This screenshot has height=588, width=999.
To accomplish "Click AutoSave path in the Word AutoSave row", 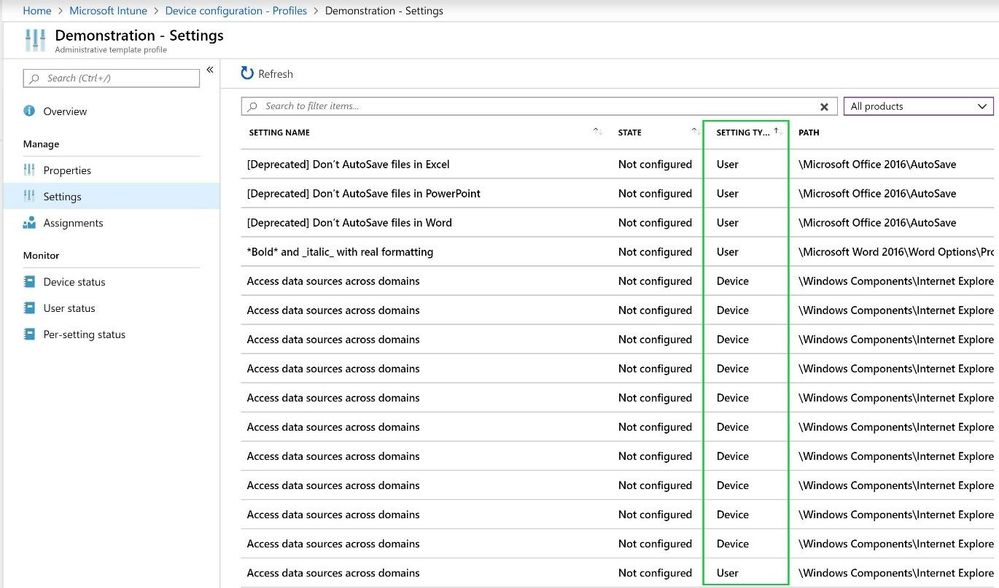I will pyautogui.click(x=877, y=223).
